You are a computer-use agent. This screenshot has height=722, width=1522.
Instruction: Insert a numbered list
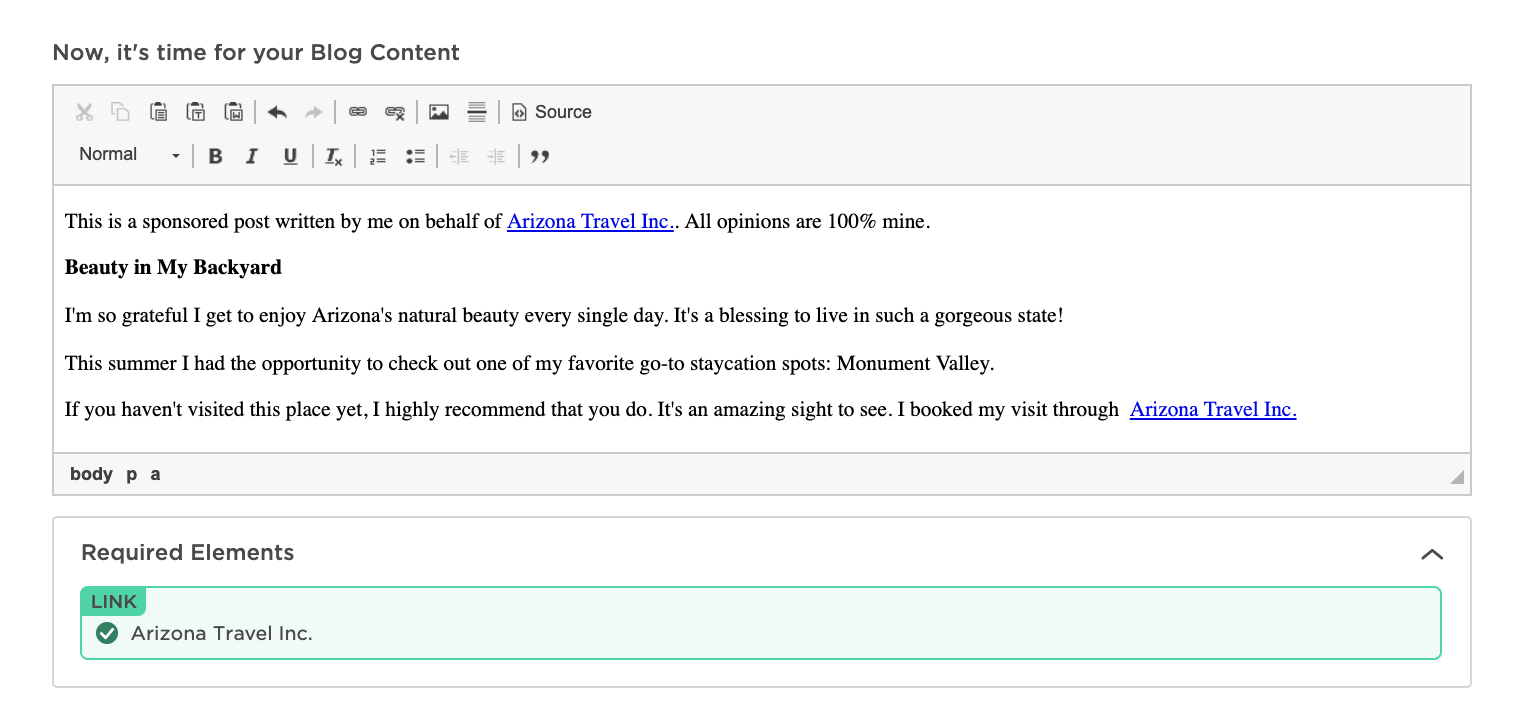(378, 156)
